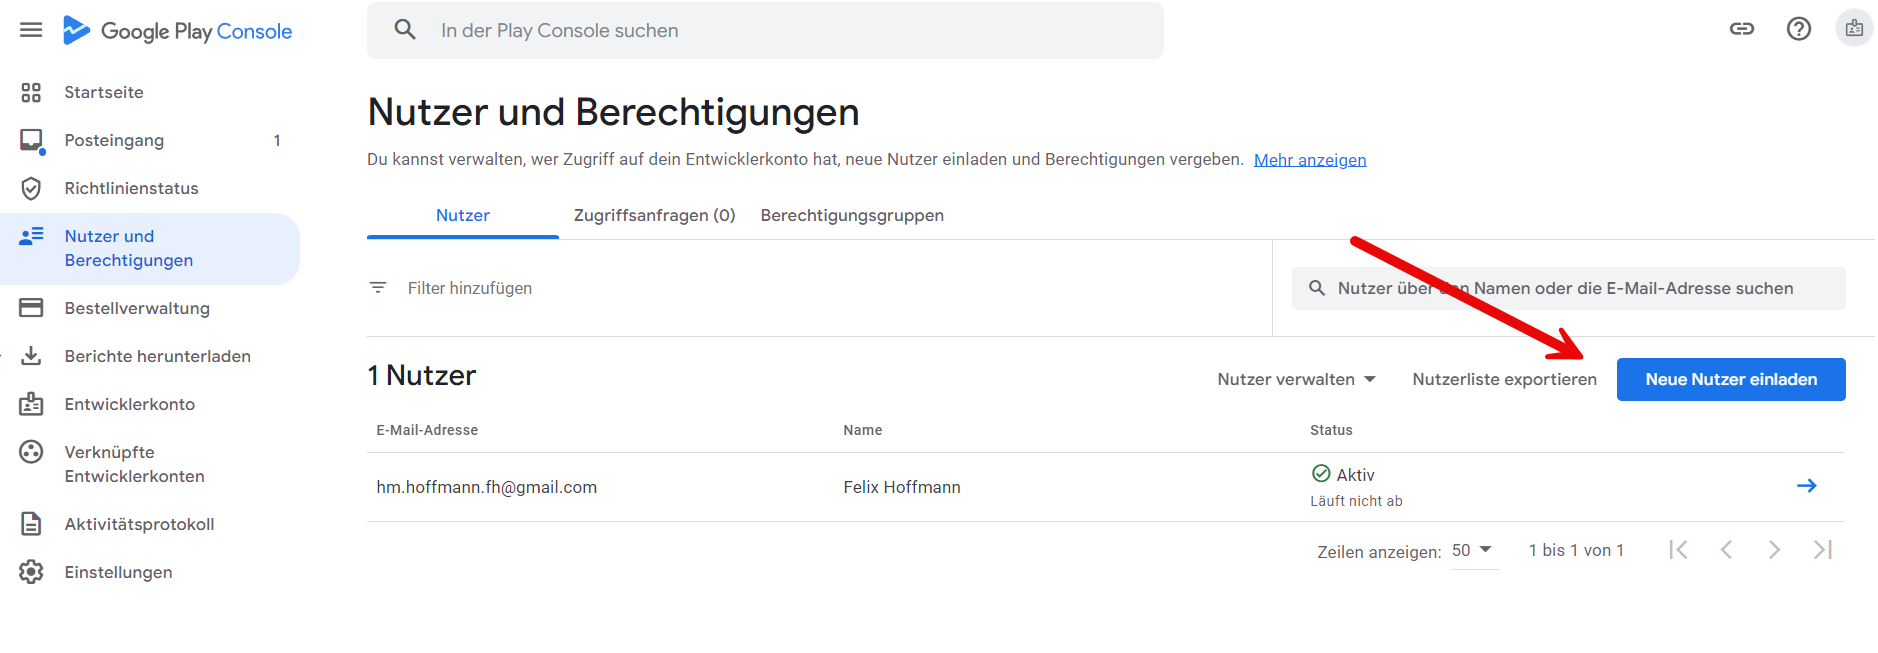Viewport: 1878px width, 653px height.
Task: Open Verknüpfte Entwicklerkonten in sidebar
Action: pyautogui.click(x=150, y=464)
